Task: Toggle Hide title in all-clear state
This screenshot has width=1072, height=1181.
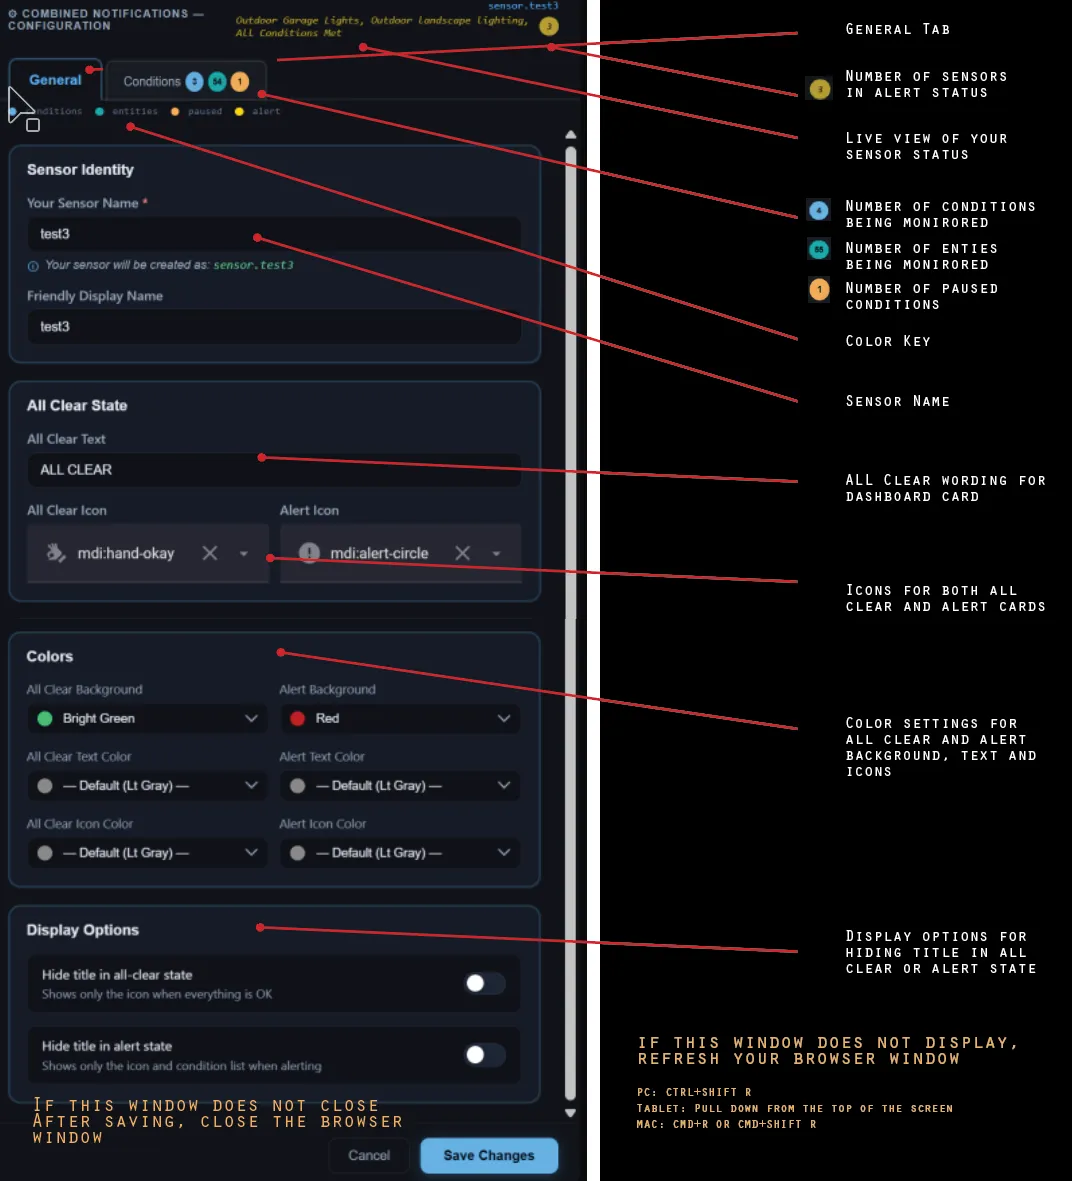Action: pyautogui.click(x=483, y=983)
